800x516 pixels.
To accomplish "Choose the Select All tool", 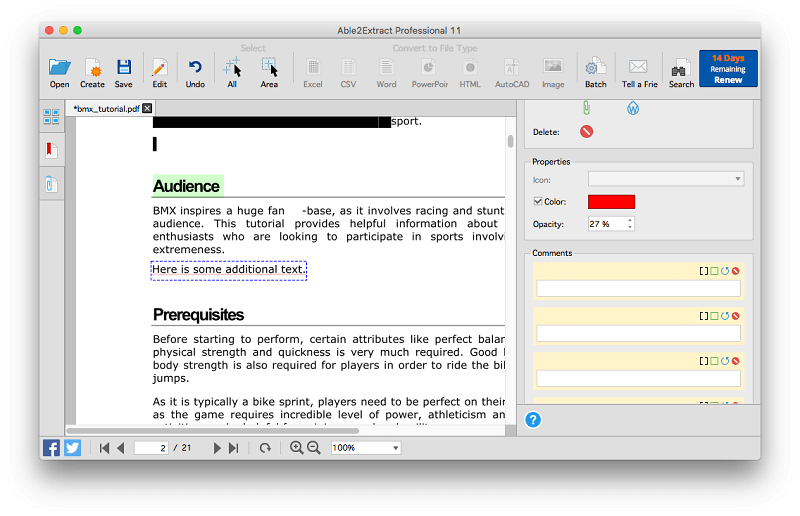I will [232, 72].
